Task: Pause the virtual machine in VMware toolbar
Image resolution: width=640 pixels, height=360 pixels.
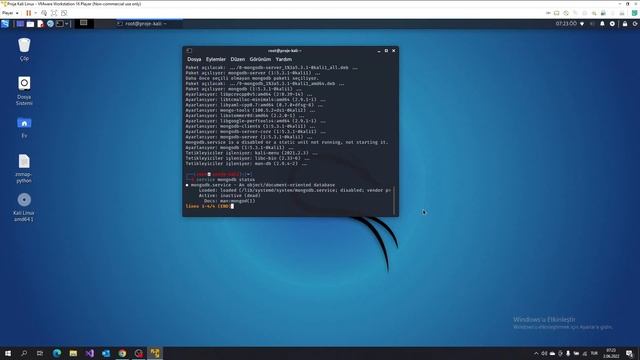Action: [29, 13]
